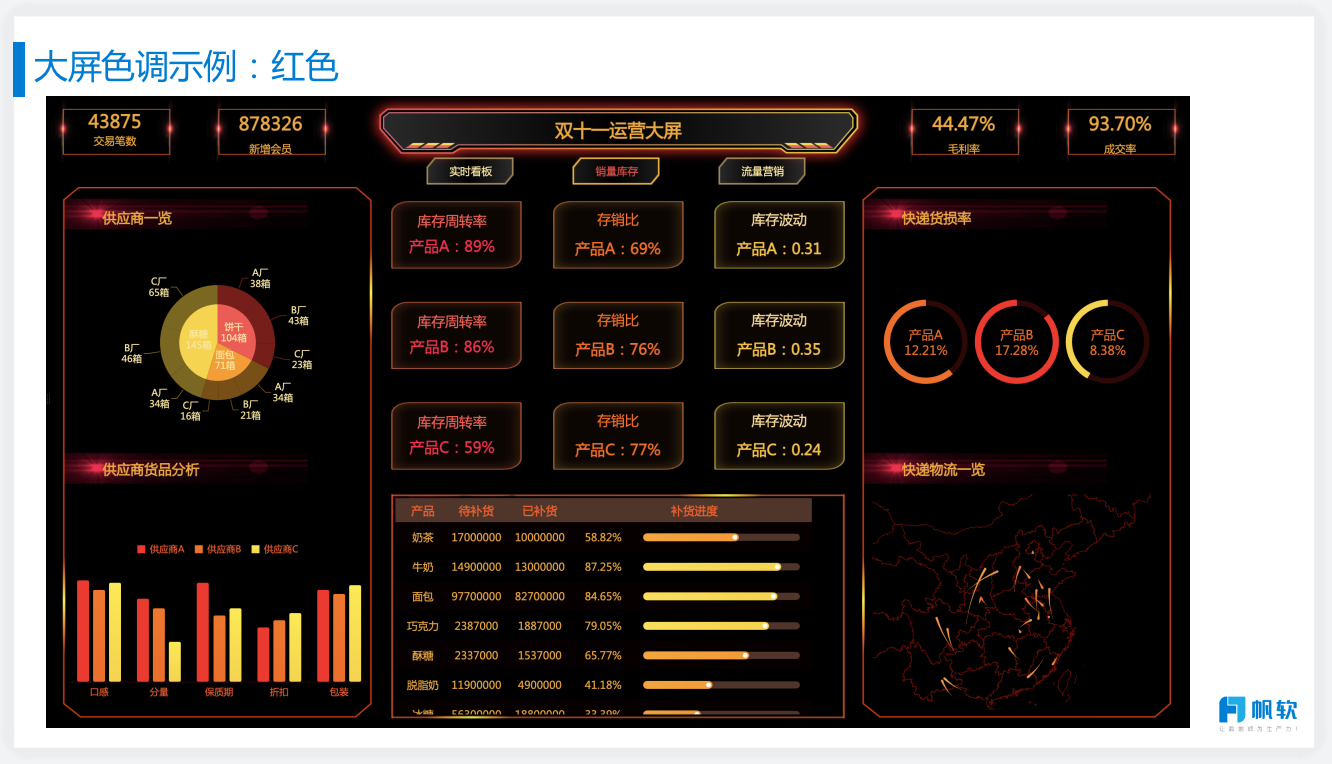Click the 包装 bar chart category label
Viewport: 1332px width, 764px height.
[x=339, y=692]
